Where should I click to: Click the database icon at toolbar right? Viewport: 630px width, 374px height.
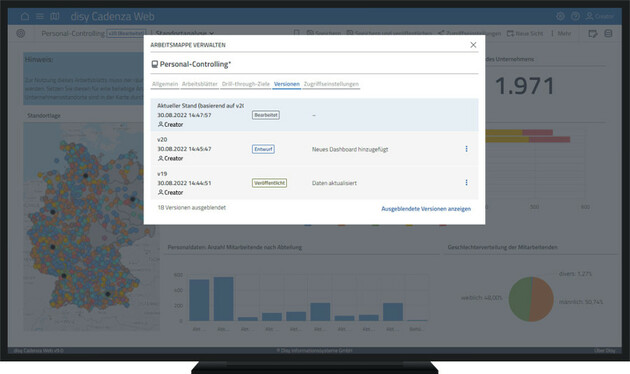(x=608, y=33)
